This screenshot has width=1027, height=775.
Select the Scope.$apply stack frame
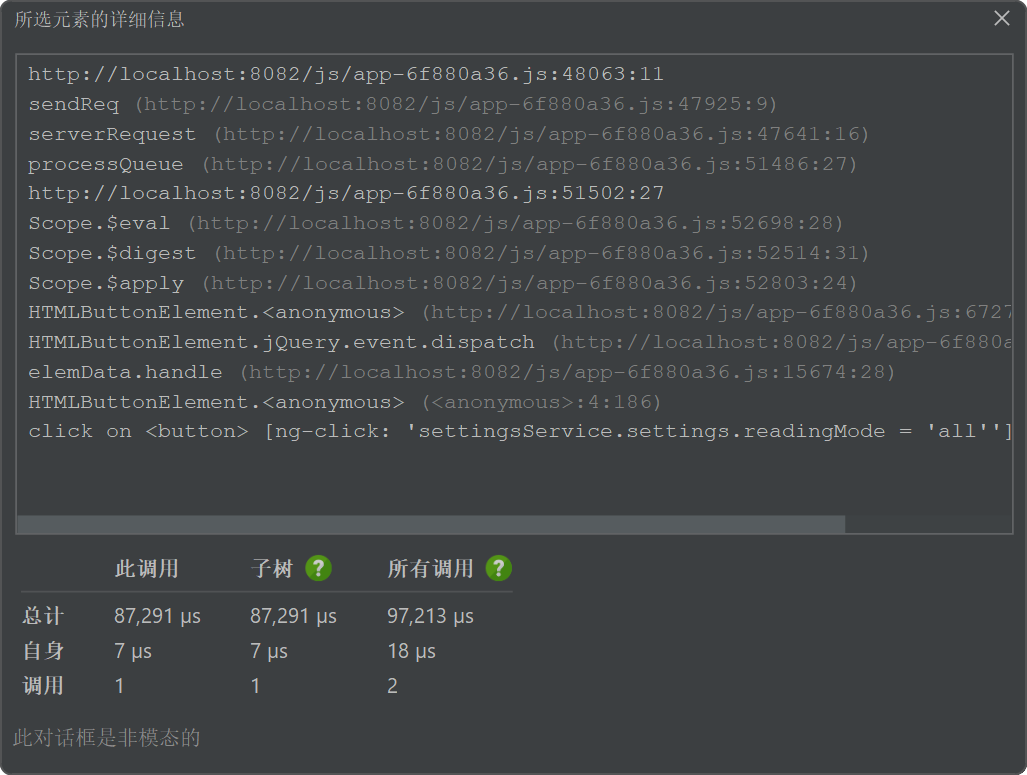[442, 283]
